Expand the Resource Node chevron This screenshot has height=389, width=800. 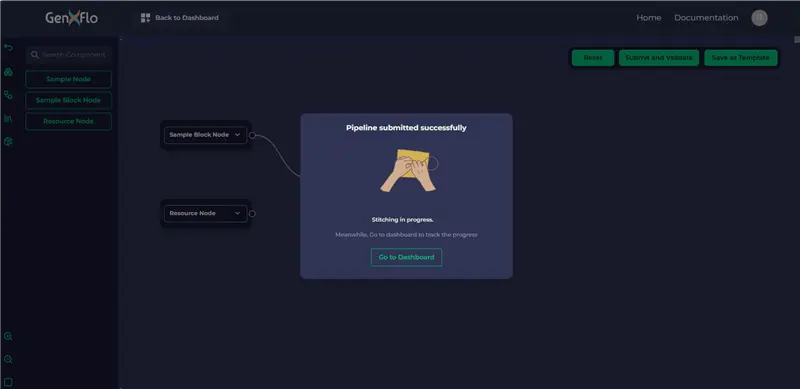pos(237,213)
